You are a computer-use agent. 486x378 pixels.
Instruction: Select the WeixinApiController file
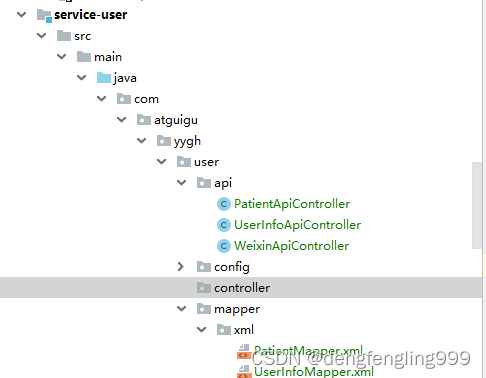coord(291,246)
